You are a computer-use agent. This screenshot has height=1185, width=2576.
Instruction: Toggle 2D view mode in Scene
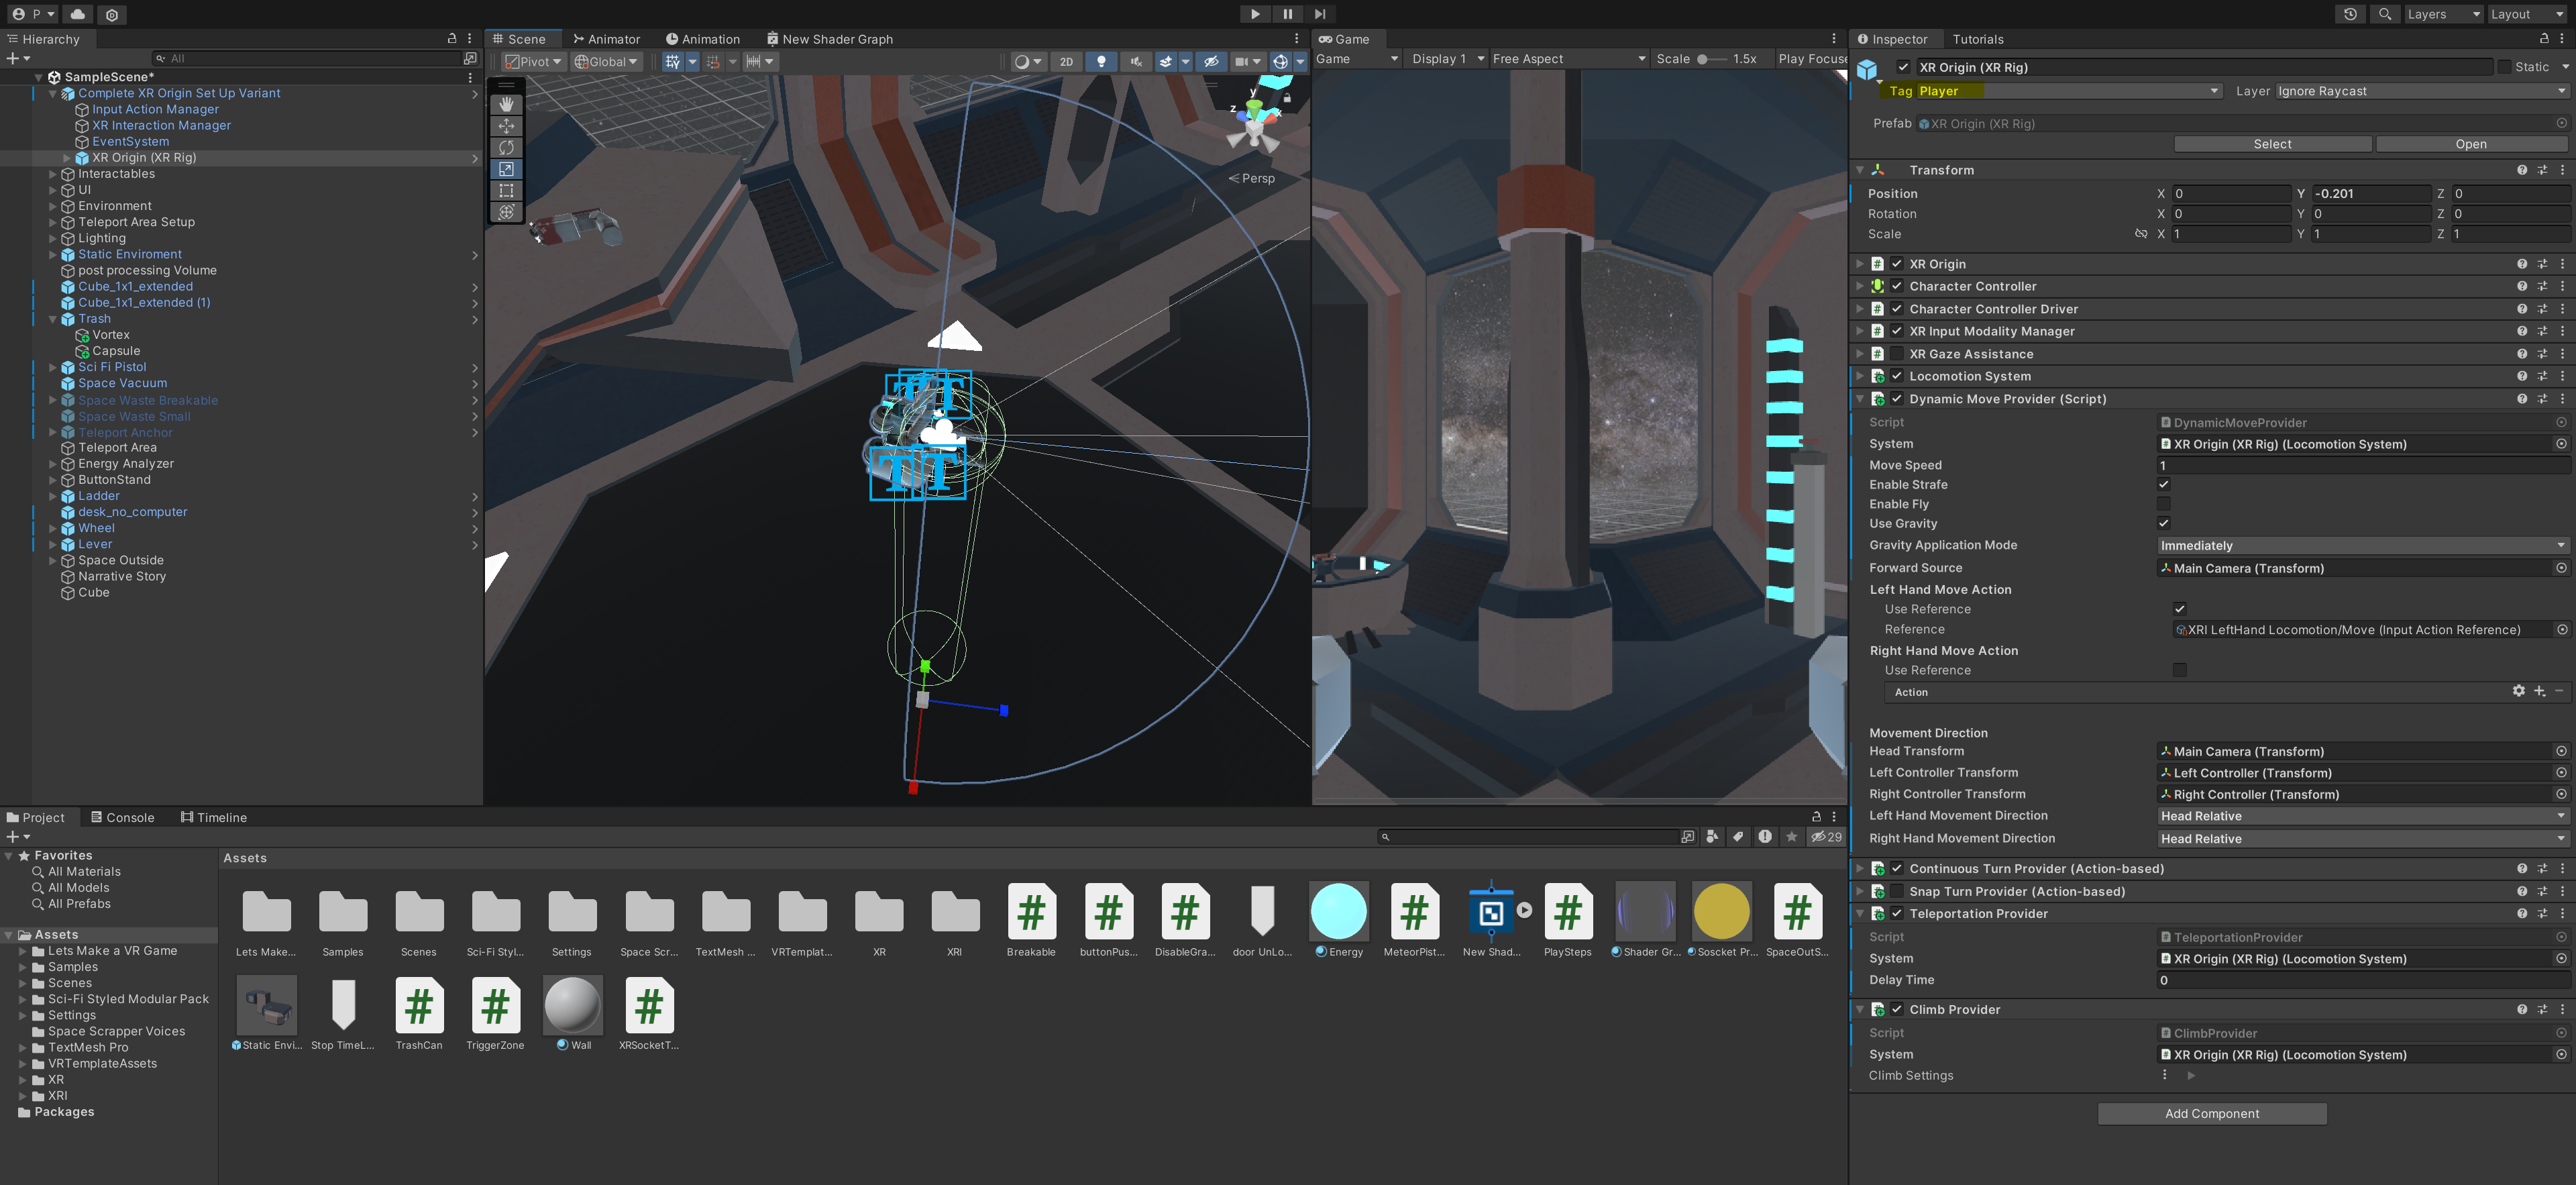[1066, 62]
